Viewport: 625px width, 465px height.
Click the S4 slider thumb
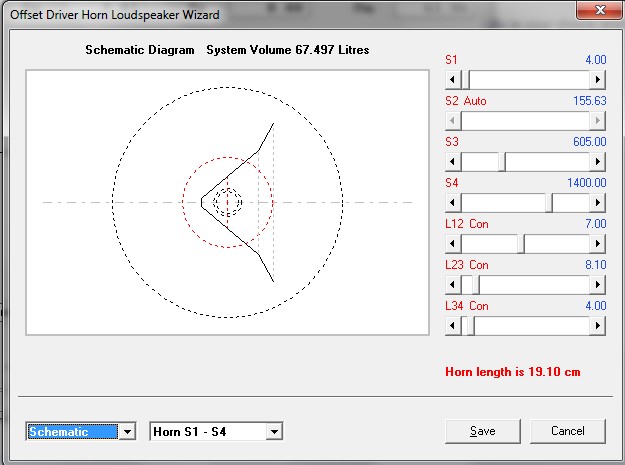coord(549,203)
